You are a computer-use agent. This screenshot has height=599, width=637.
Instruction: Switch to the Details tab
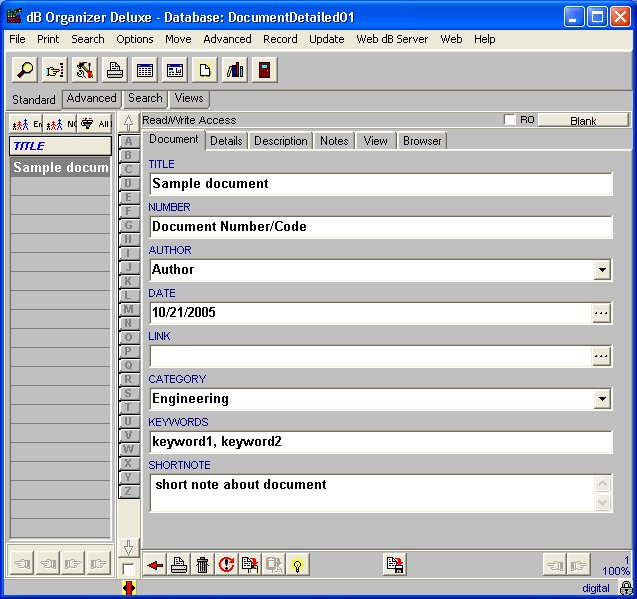(x=226, y=141)
